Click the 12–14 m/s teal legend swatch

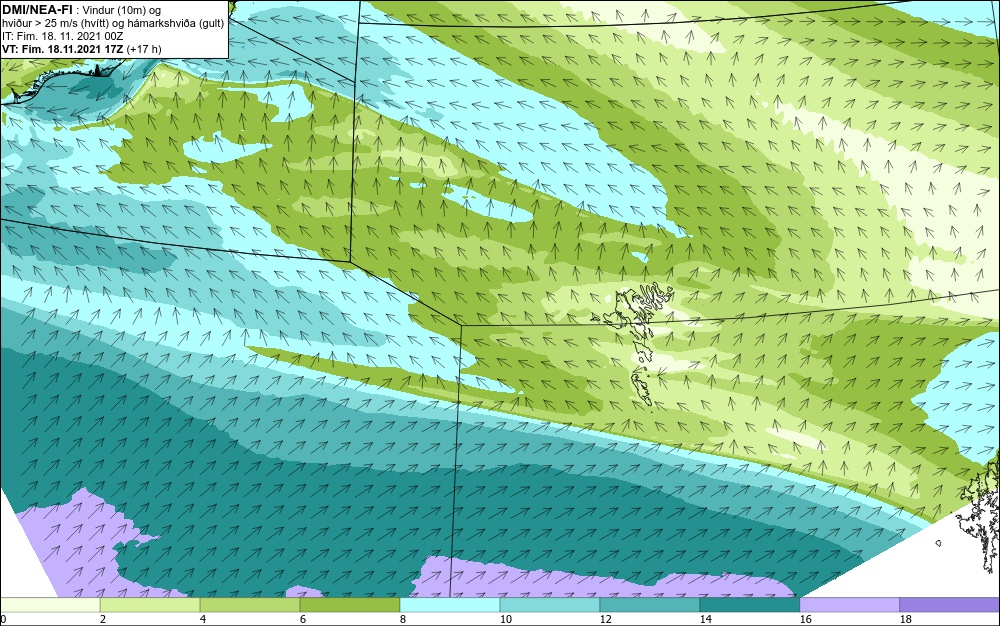(650, 605)
